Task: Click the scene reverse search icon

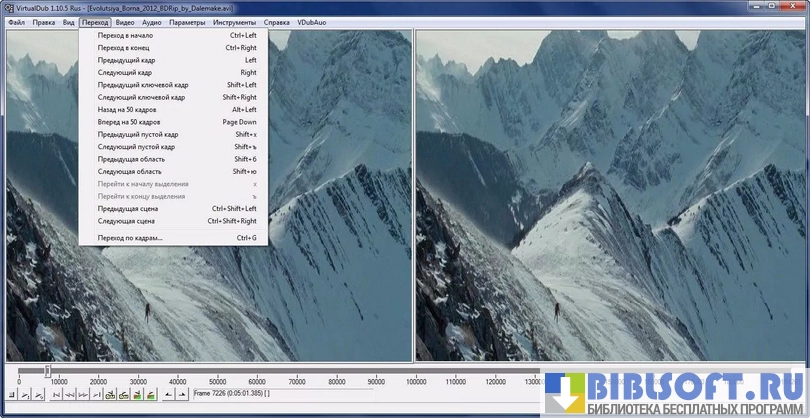Action: pos(136,395)
